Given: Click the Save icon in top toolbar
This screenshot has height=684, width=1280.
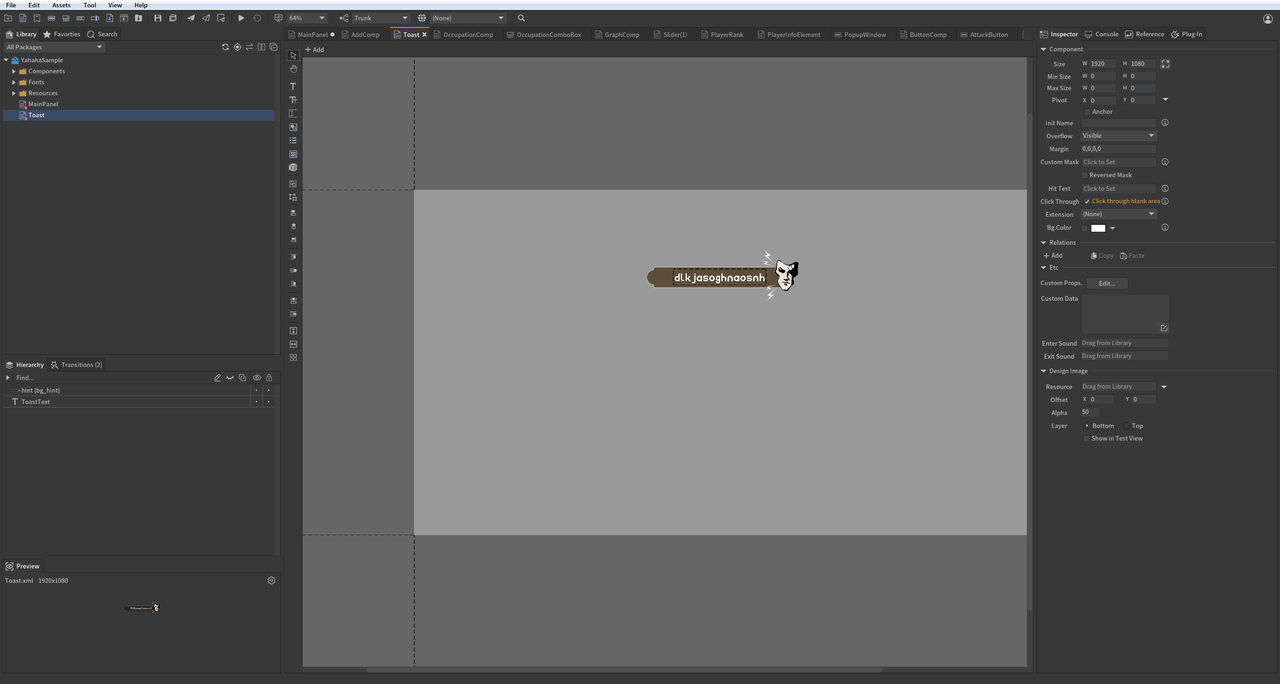Looking at the screenshot, I should pos(157,18).
